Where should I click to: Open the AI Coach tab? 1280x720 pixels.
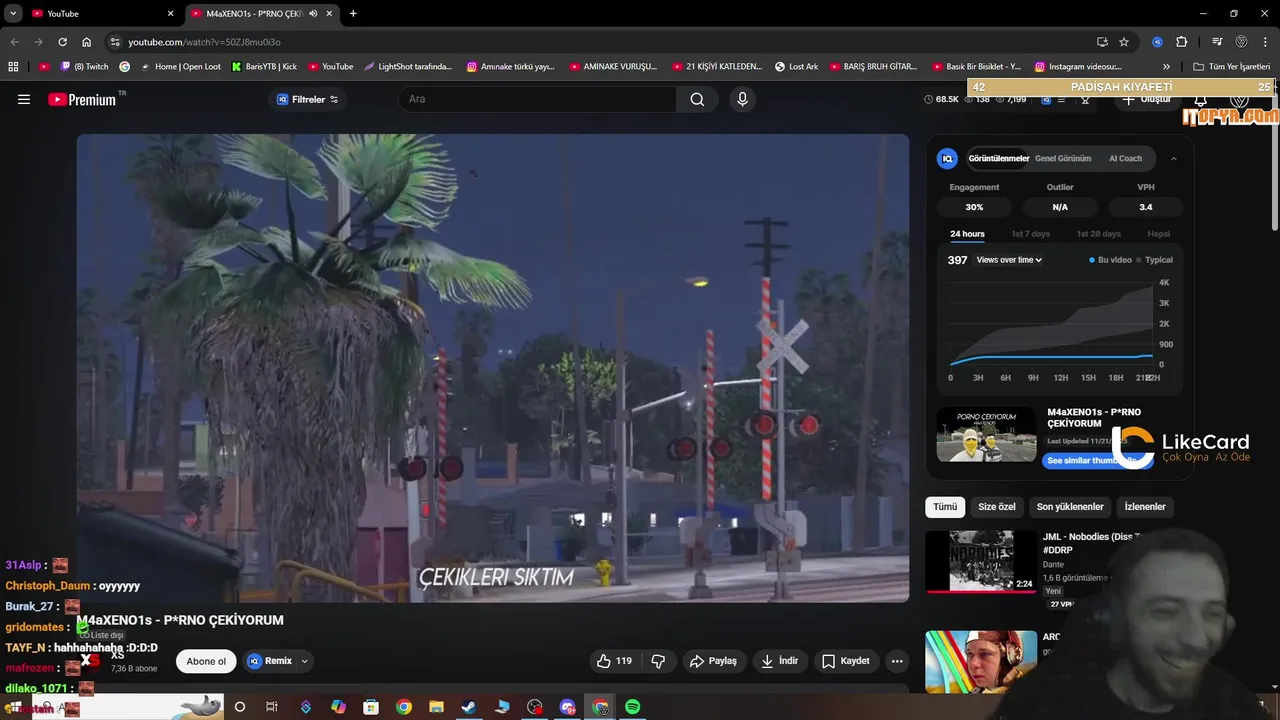pyautogui.click(x=1125, y=158)
